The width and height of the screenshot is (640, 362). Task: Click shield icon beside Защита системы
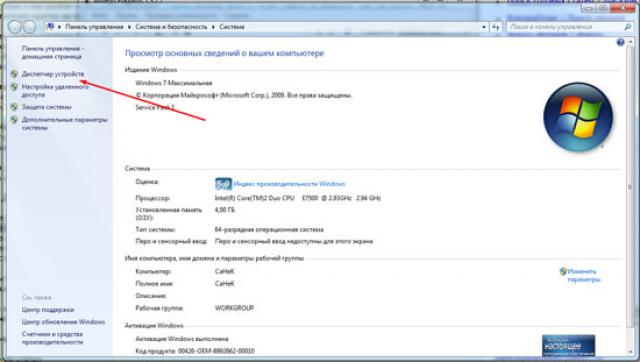[x=14, y=107]
